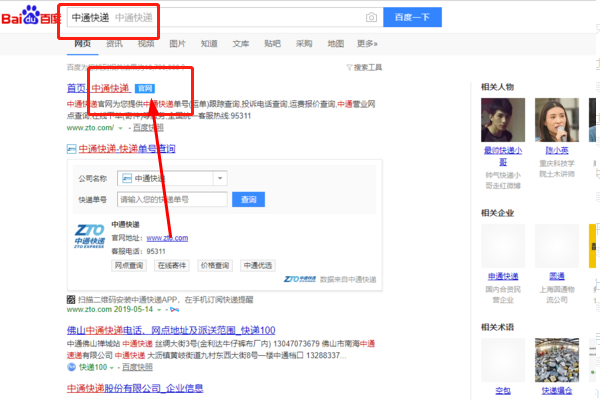Screen dimensions: 600x400
Task: Open the 快递爆仓 related term link
Action: (x=557, y=390)
